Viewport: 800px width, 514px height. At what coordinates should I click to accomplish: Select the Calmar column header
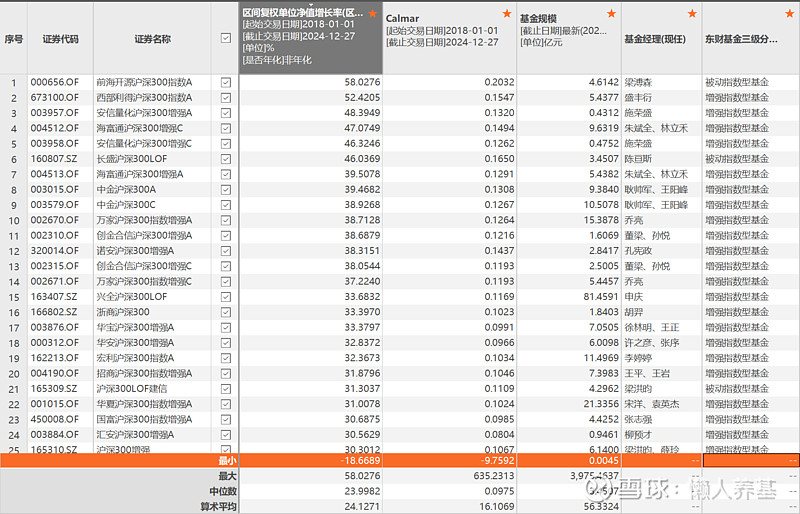point(449,38)
